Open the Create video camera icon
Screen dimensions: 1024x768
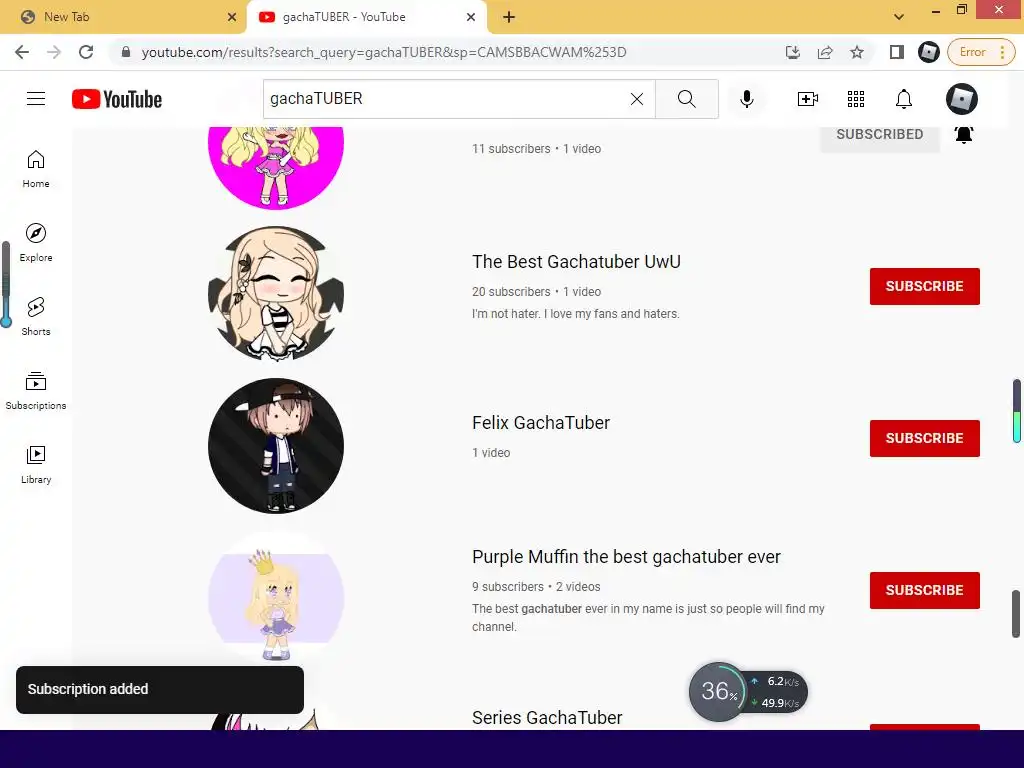808,99
